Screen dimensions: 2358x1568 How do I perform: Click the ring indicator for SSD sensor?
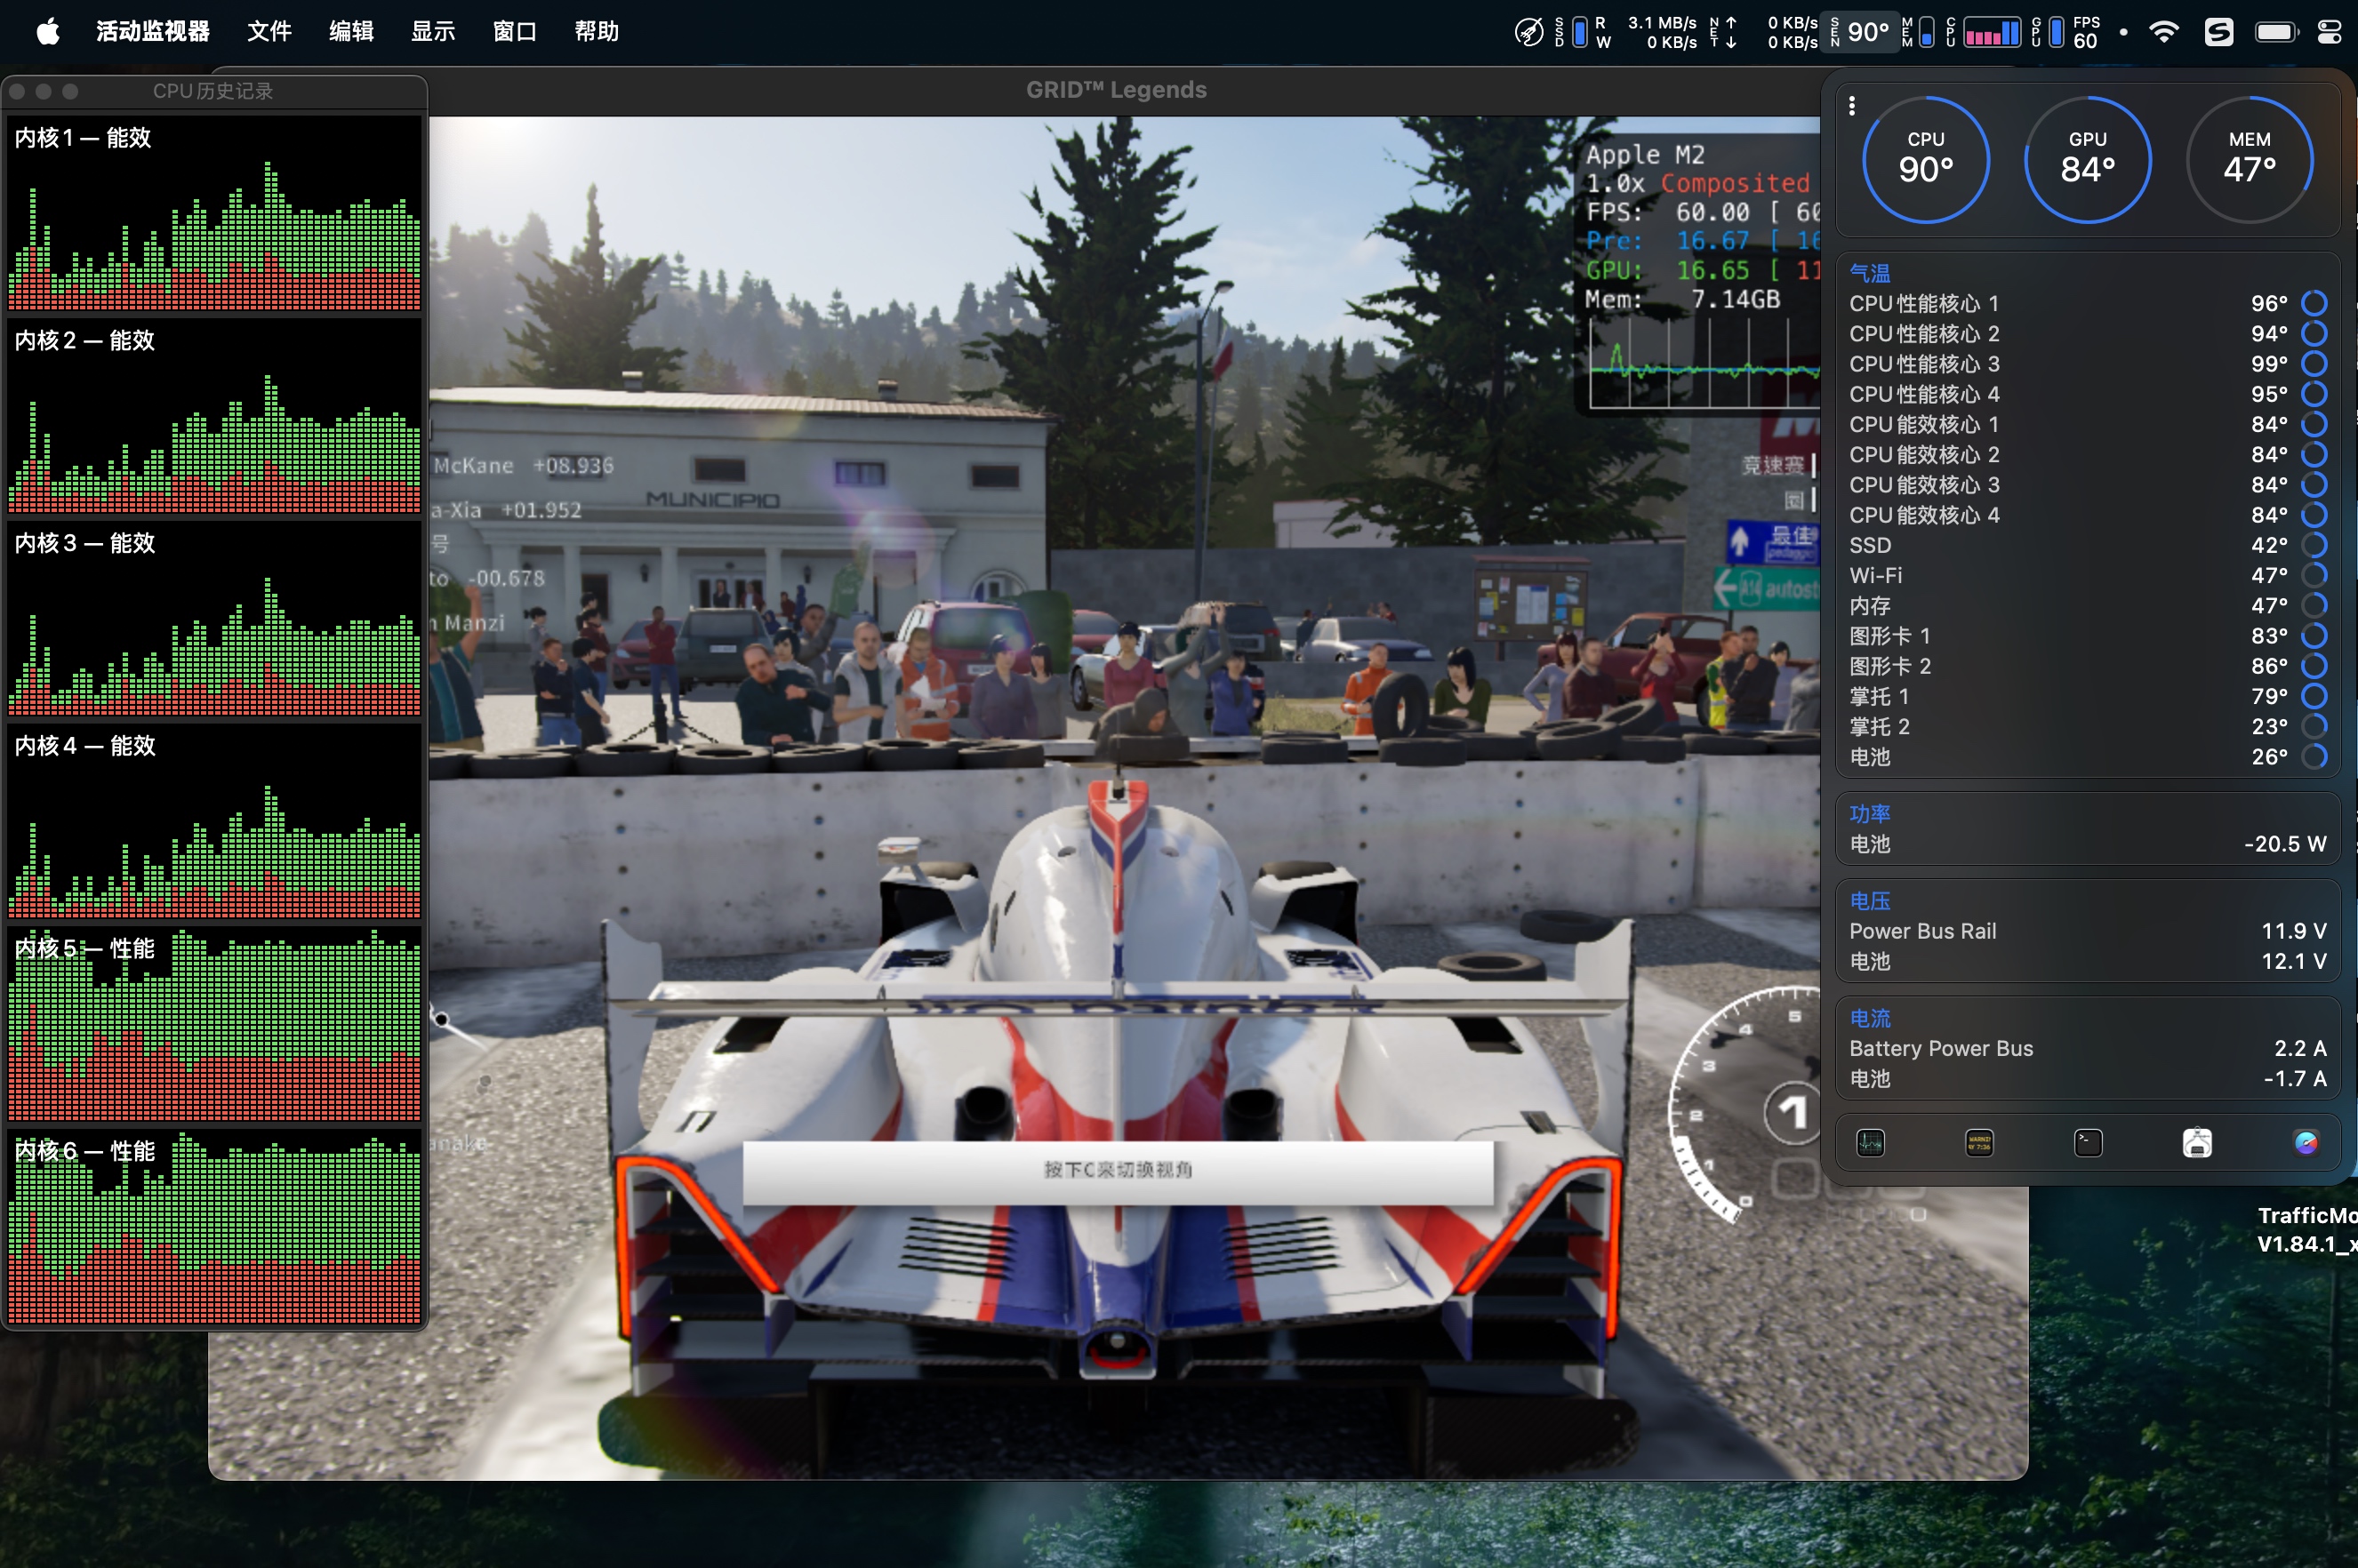click(2314, 545)
